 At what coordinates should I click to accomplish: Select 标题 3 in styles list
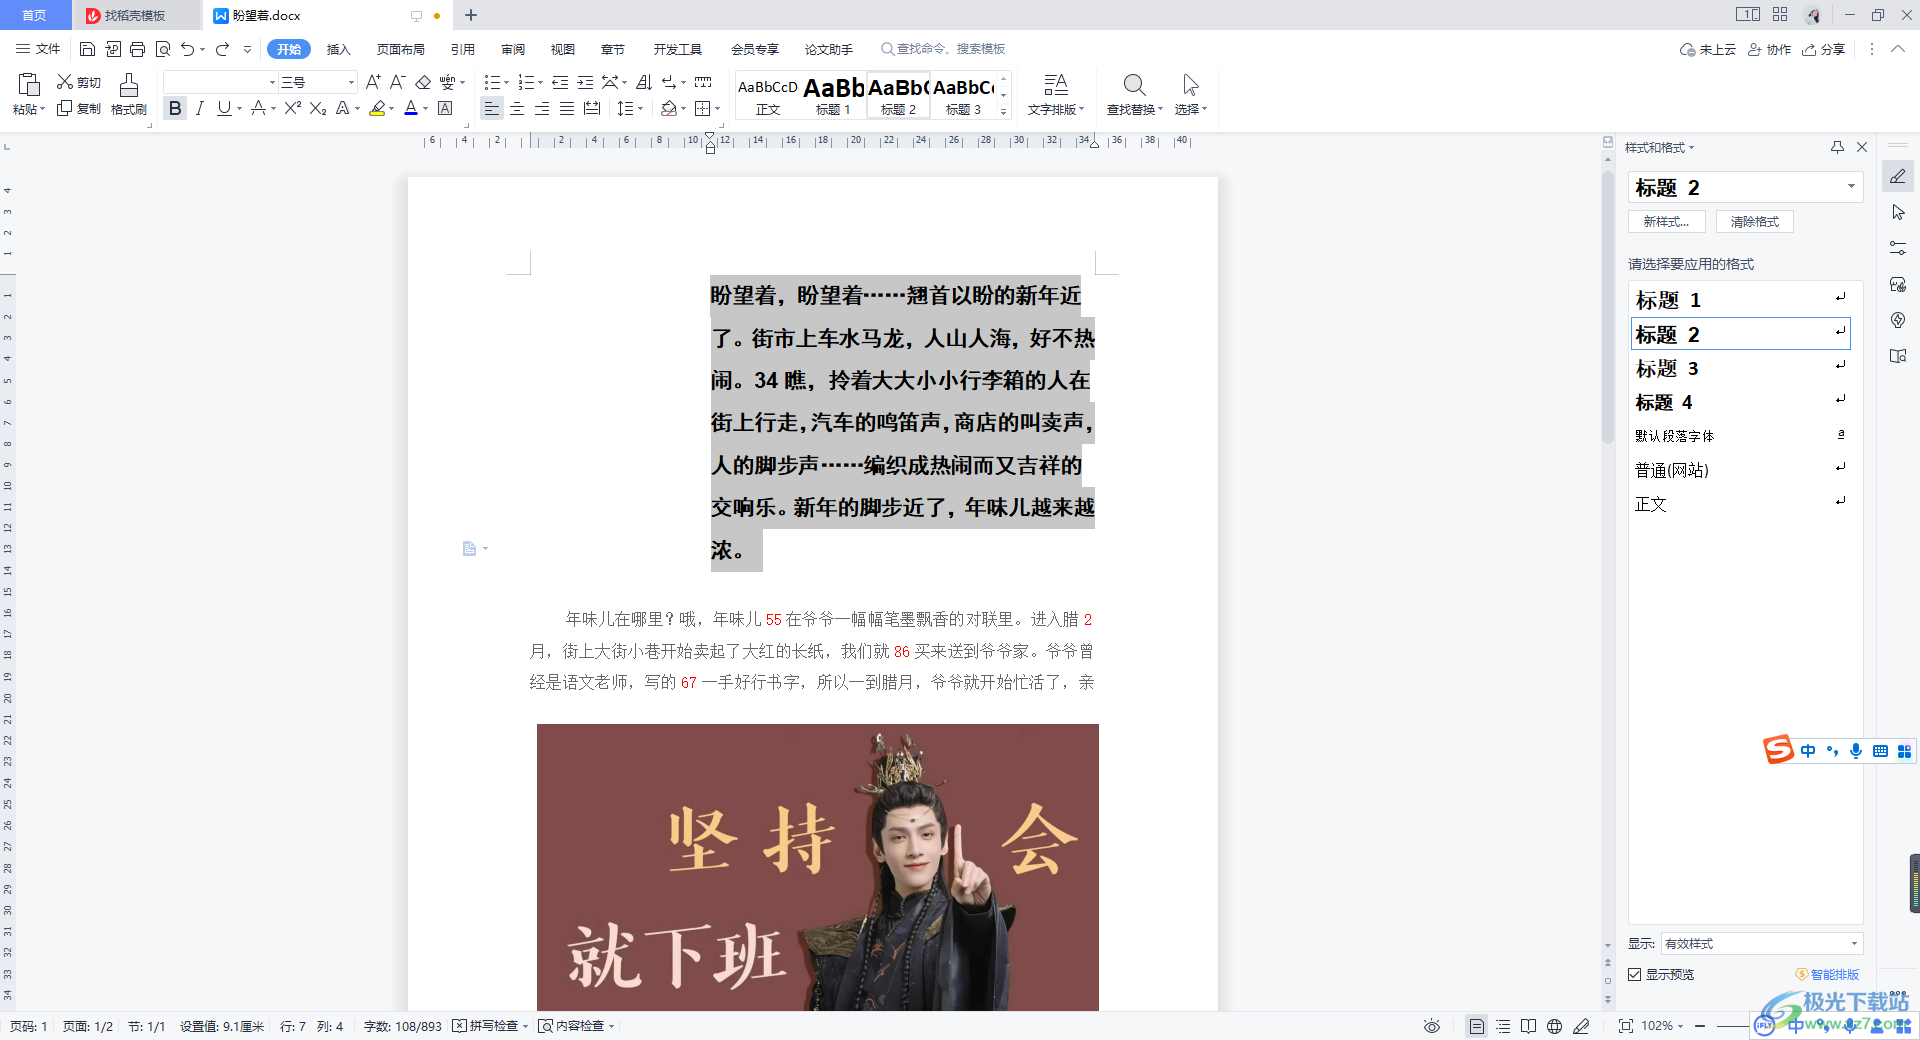(x=1740, y=368)
